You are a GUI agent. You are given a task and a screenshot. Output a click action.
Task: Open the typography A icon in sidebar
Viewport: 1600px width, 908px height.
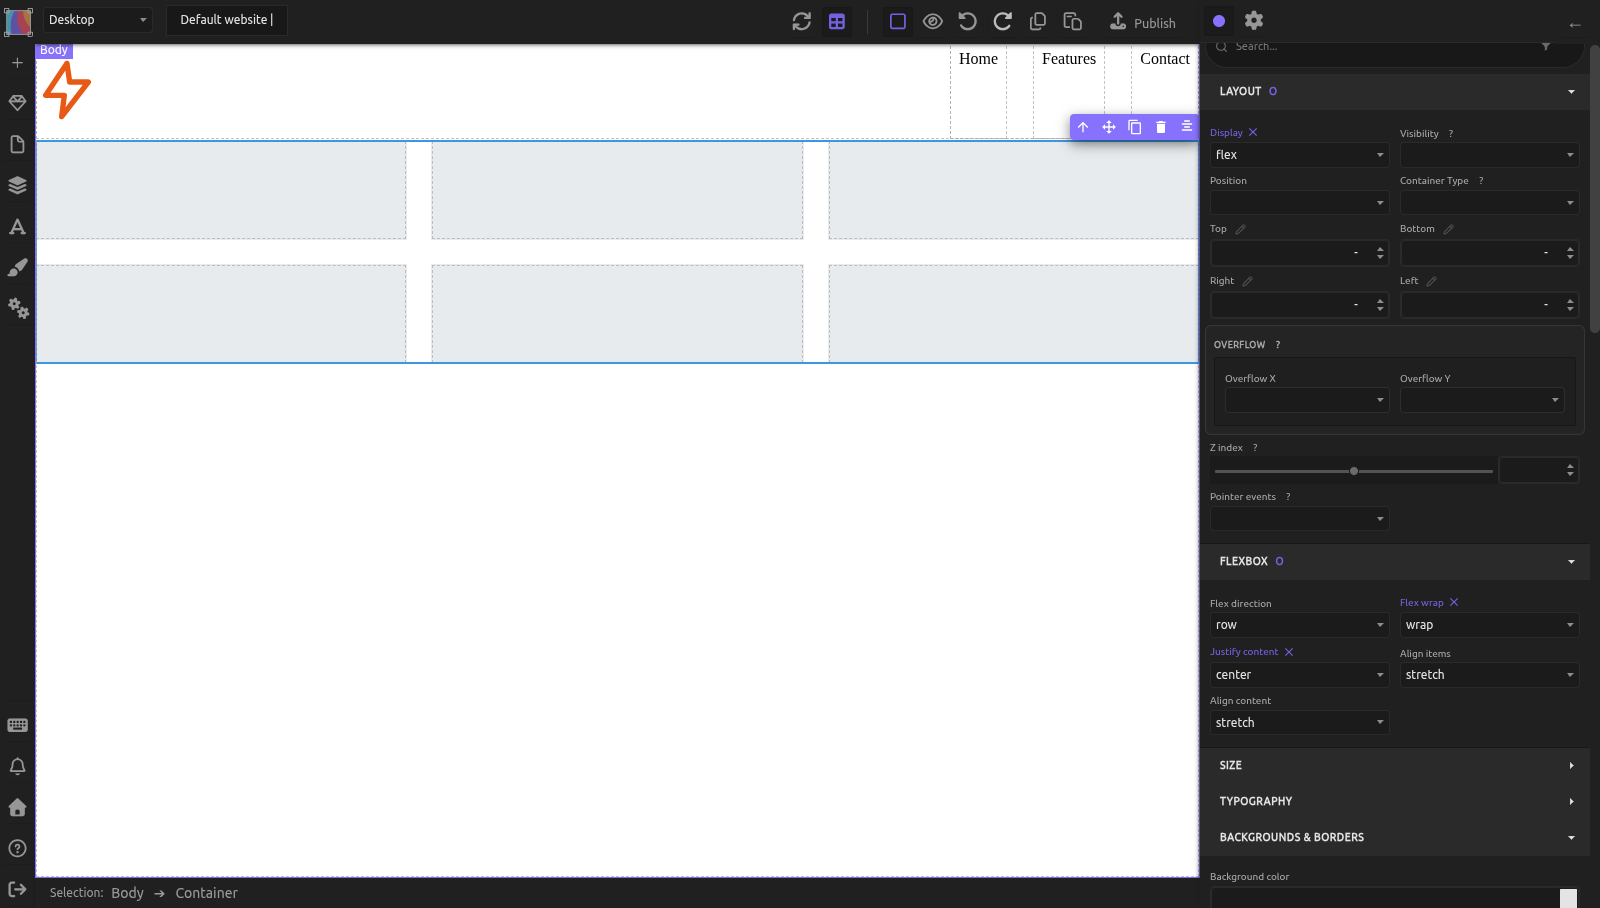(x=17, y=226)
